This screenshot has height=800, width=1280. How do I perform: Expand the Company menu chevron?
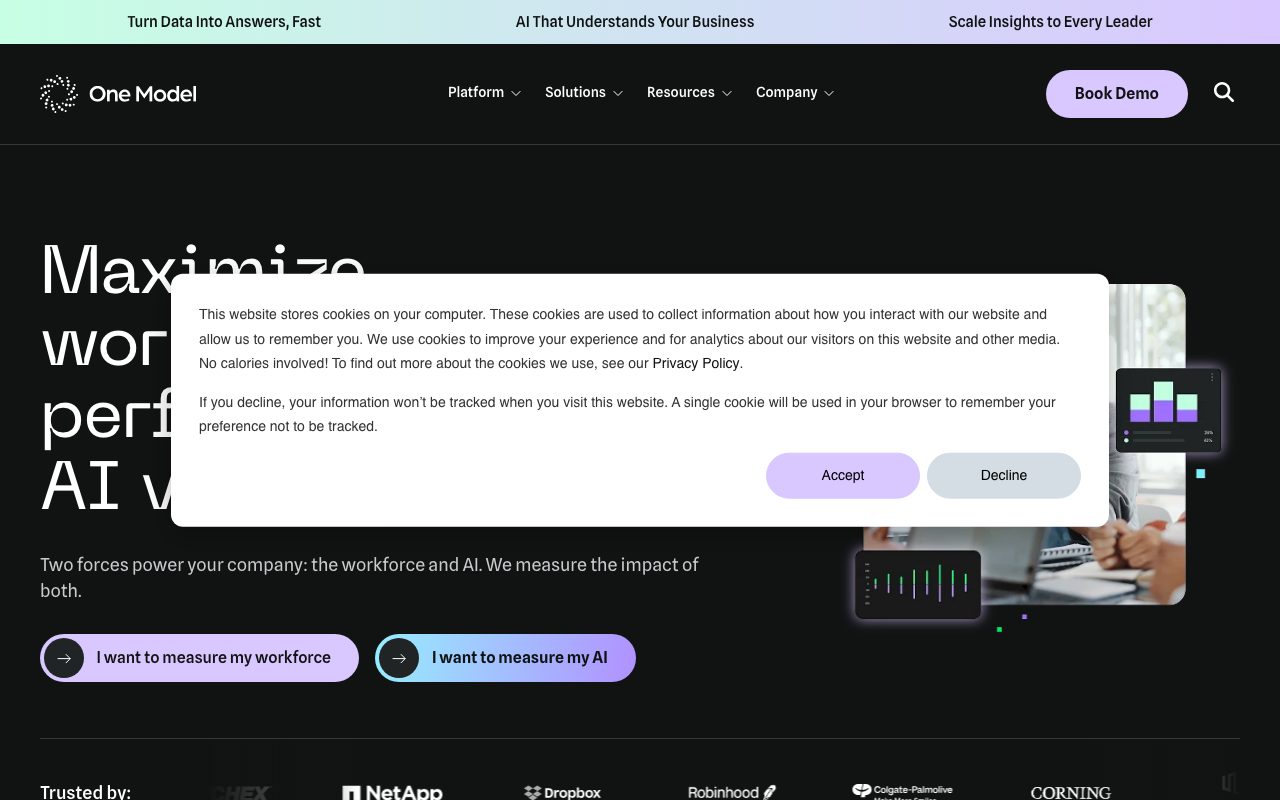(828, 93)
